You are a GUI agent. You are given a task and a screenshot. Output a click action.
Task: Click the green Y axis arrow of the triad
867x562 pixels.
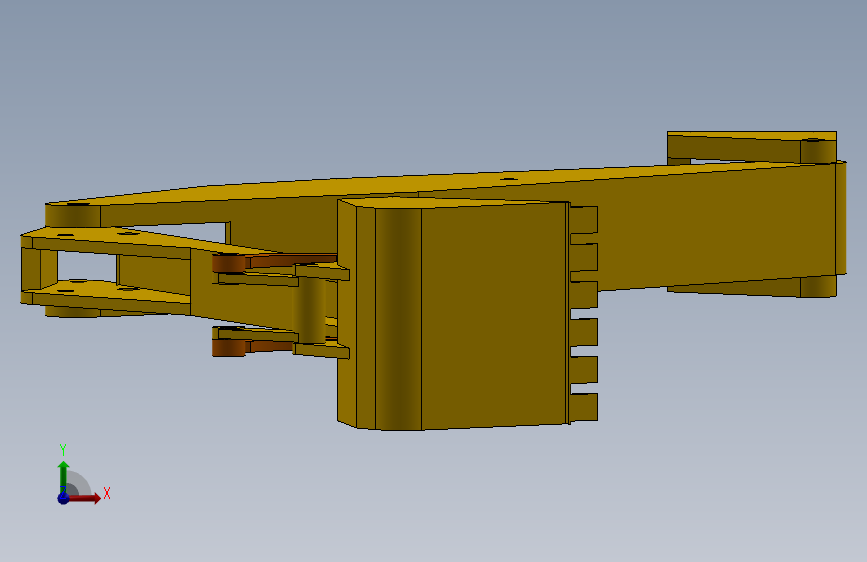click(63, 476)
